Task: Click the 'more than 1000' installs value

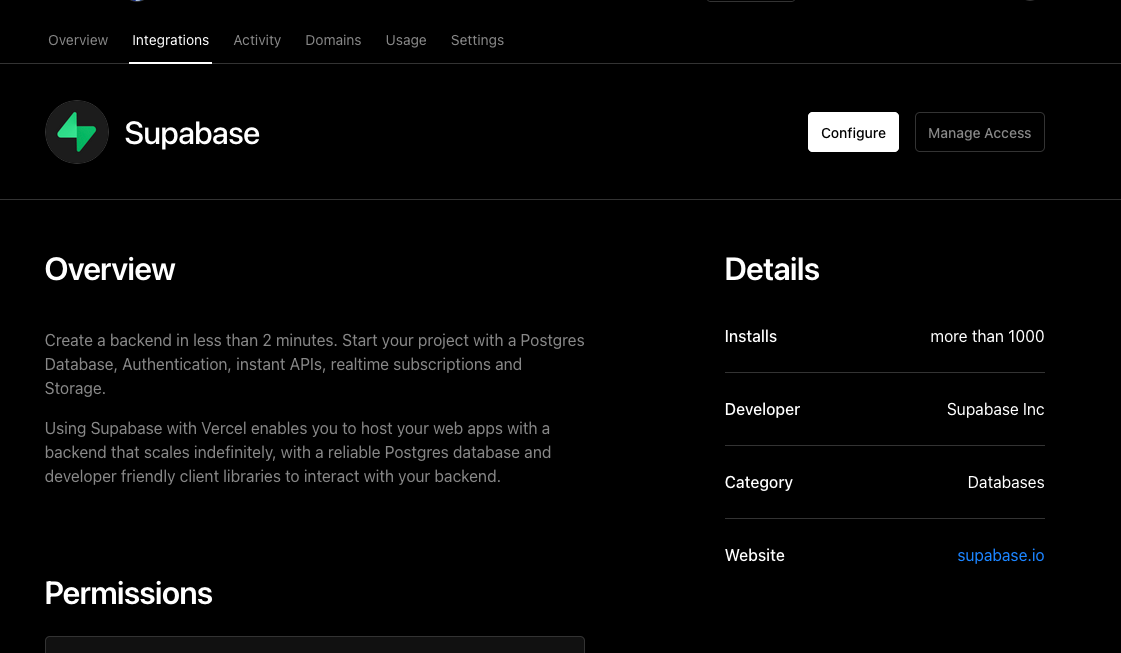Action: (x=987, y=336)
